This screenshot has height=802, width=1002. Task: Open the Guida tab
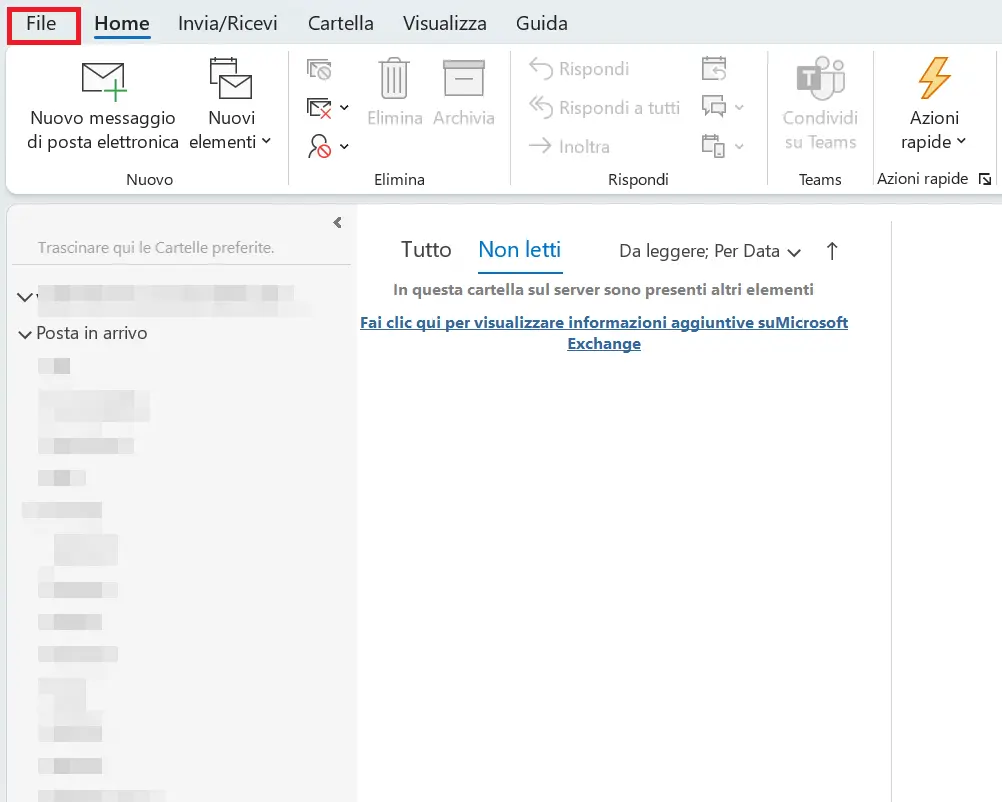click(x=542, y=24)
